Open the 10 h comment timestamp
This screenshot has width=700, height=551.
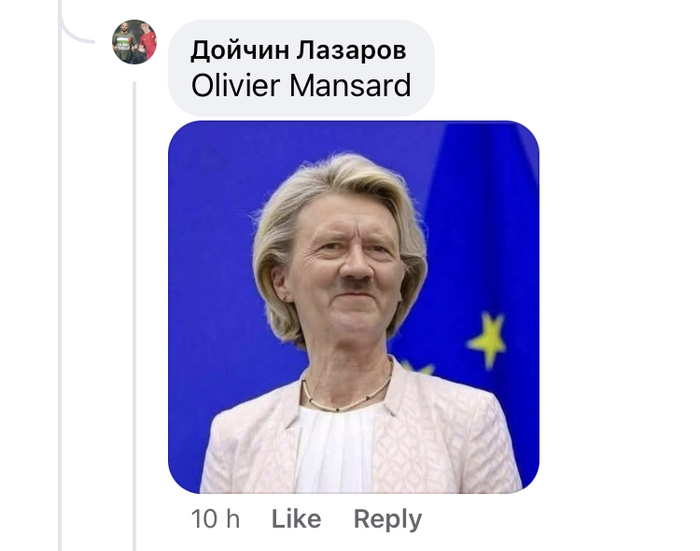pyautogui.click(x=215, y=519)
